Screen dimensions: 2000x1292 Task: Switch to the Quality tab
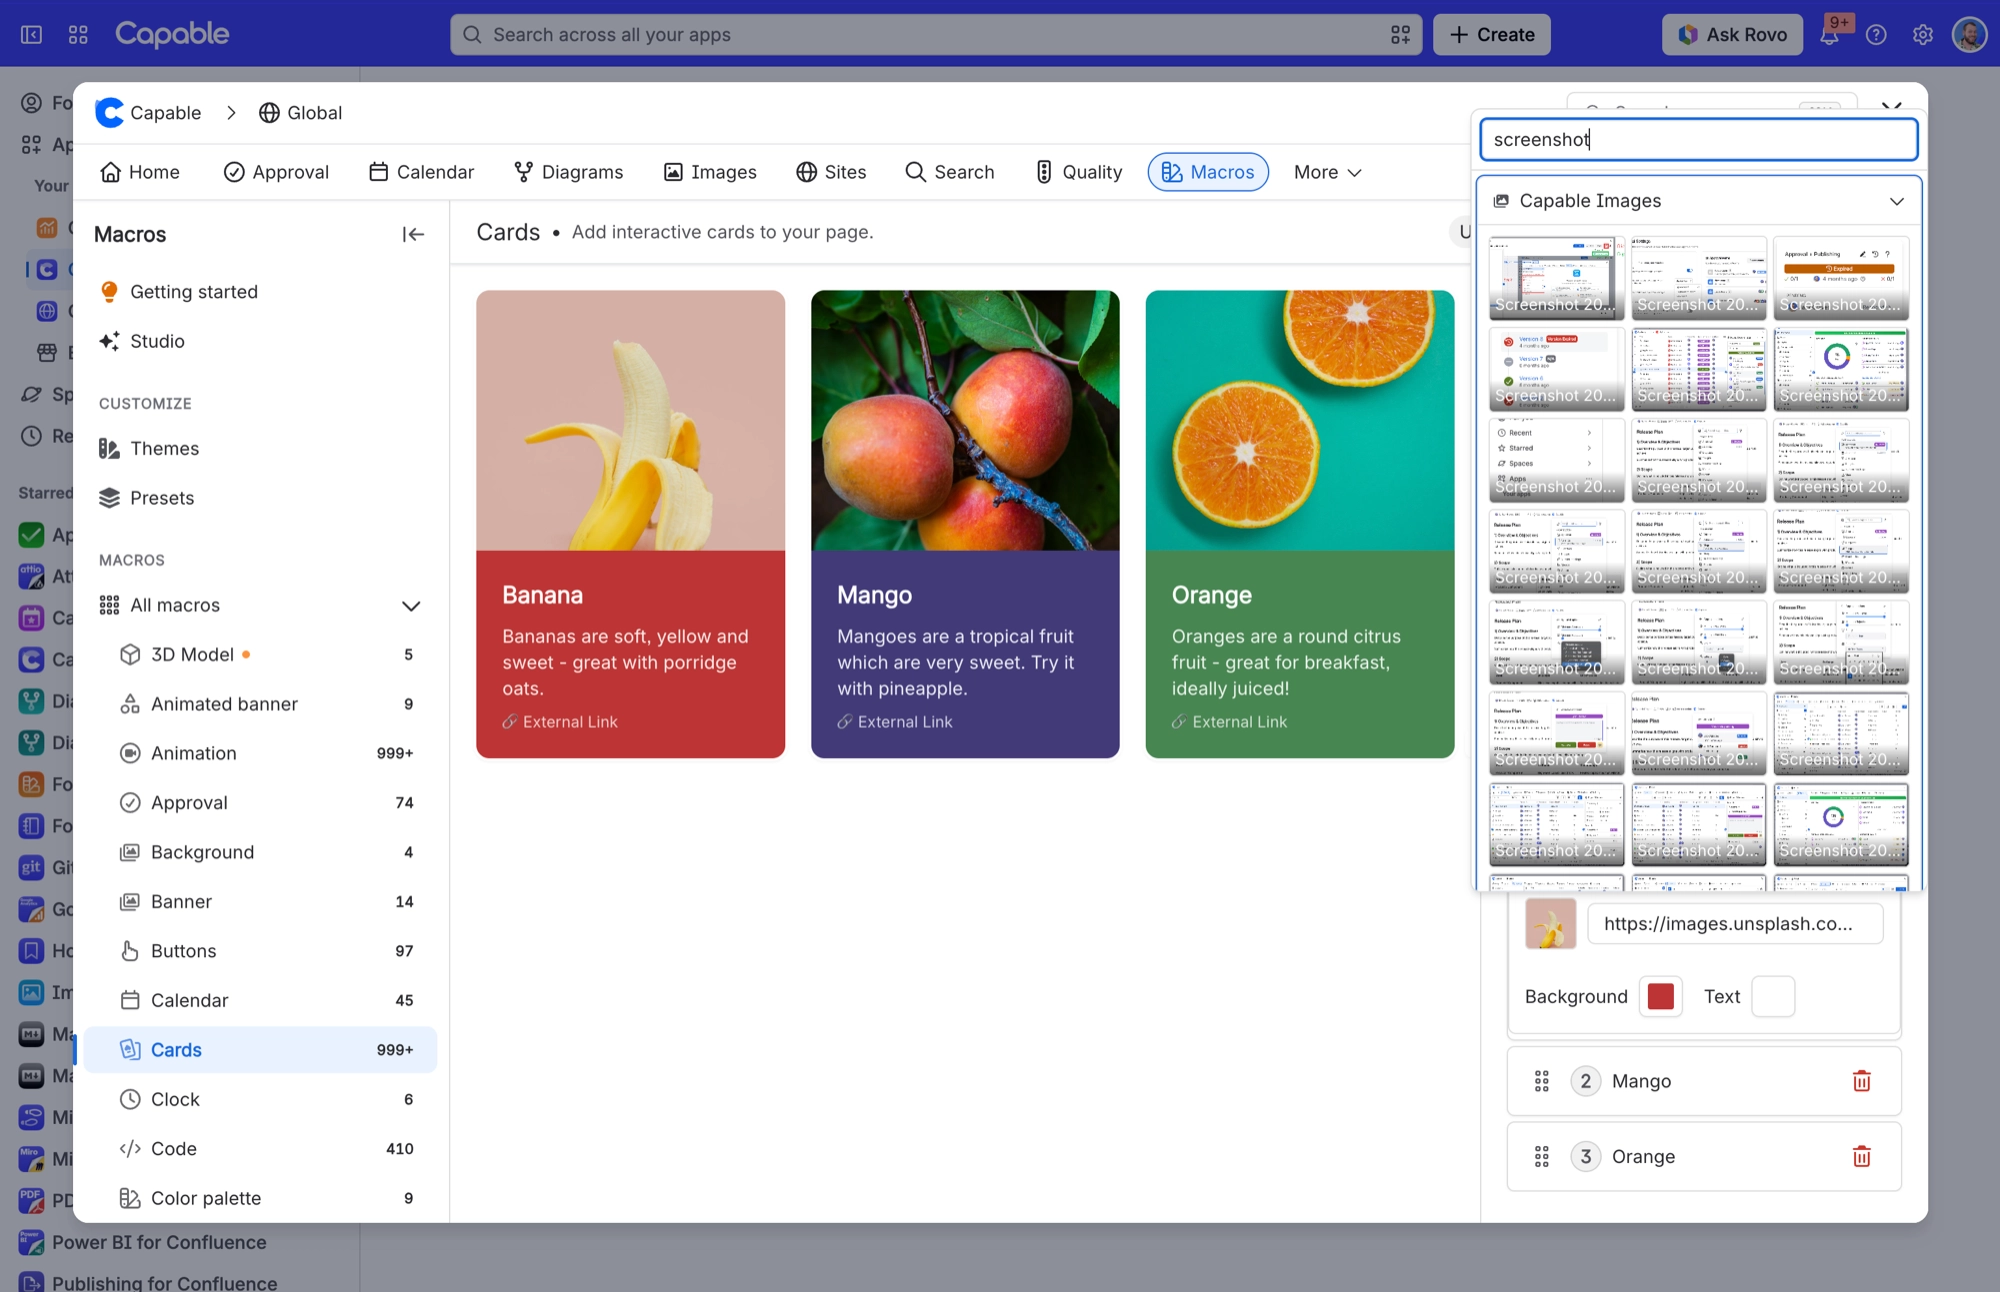1078,172
